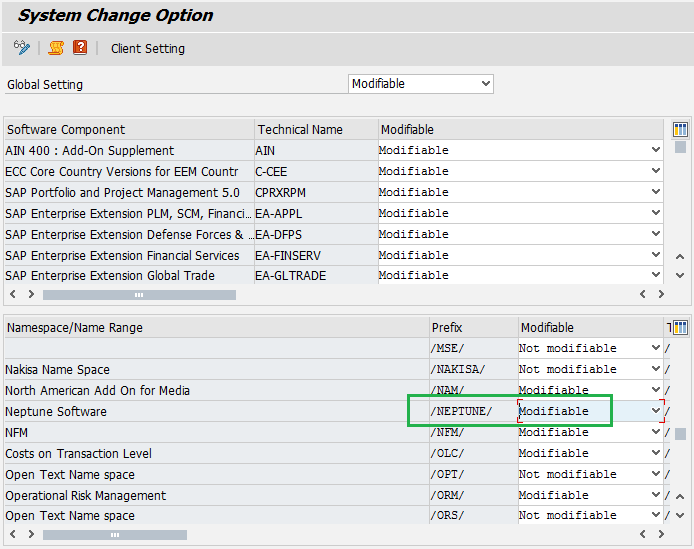Expand the /NEPTUNE/ Modifiable dropdown
The width and height of the screenshot is (694, 549).
pos(656,411)
